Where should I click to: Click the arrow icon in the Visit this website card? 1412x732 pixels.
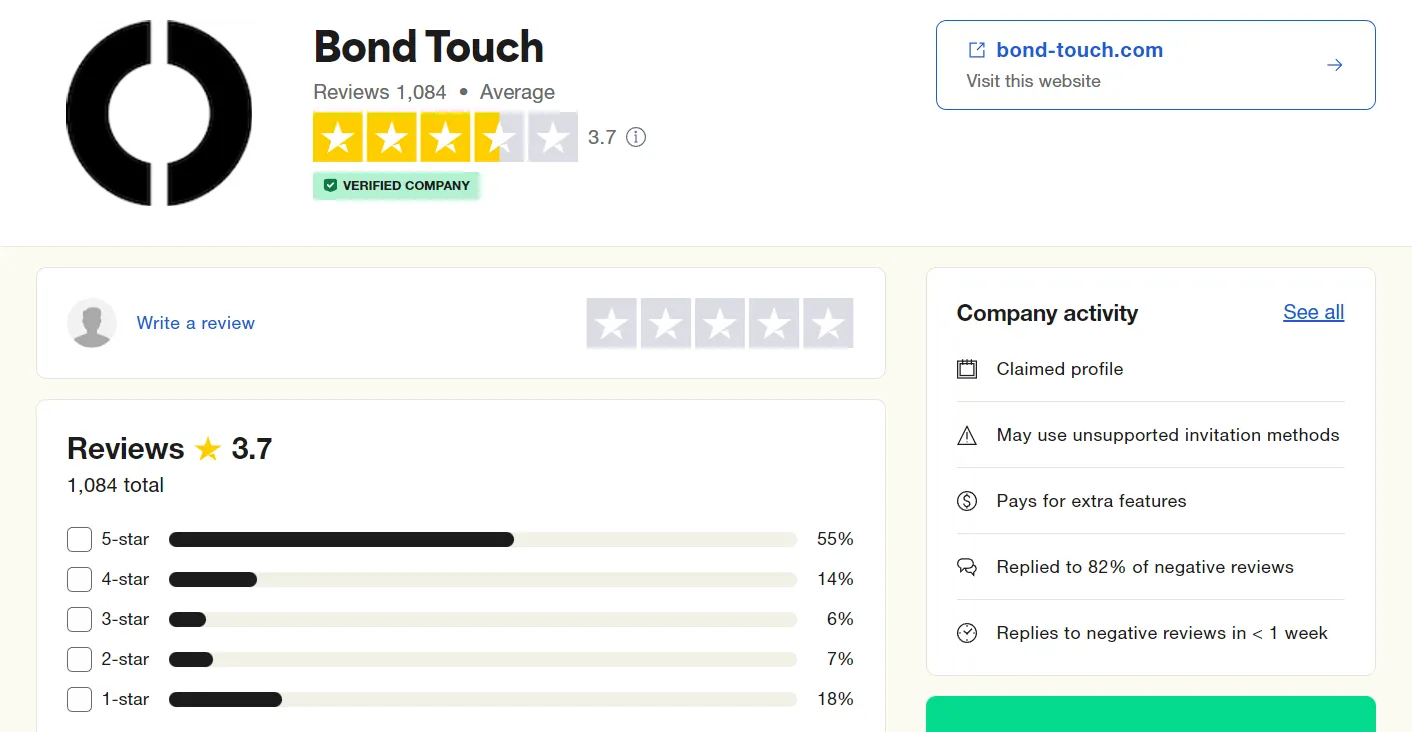click(x=1334, y=64)
